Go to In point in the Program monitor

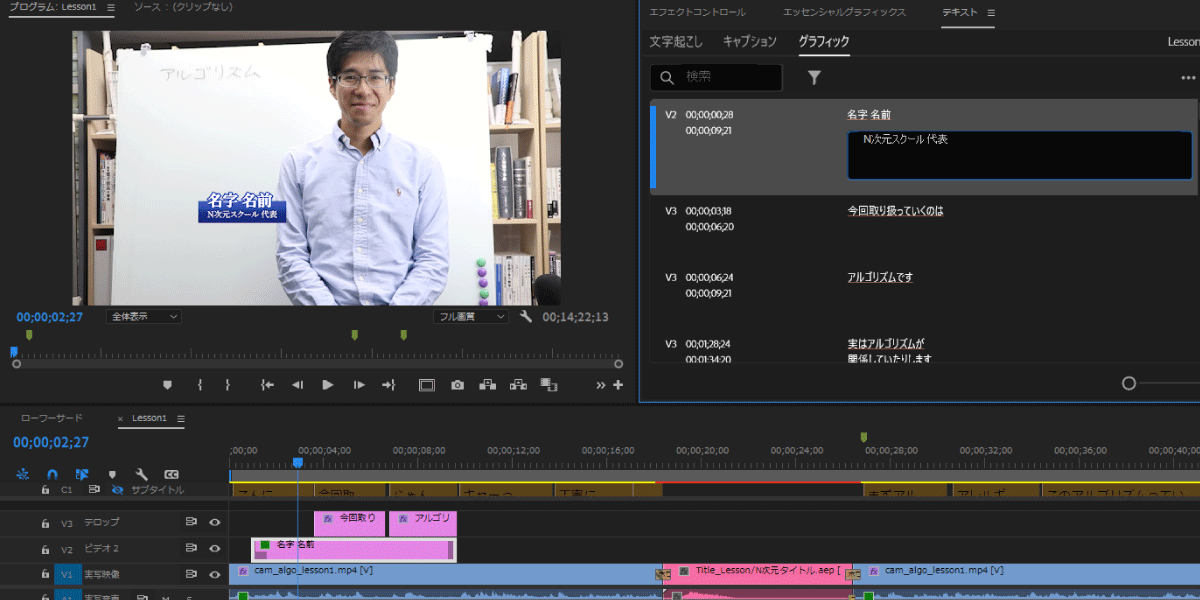267,385
